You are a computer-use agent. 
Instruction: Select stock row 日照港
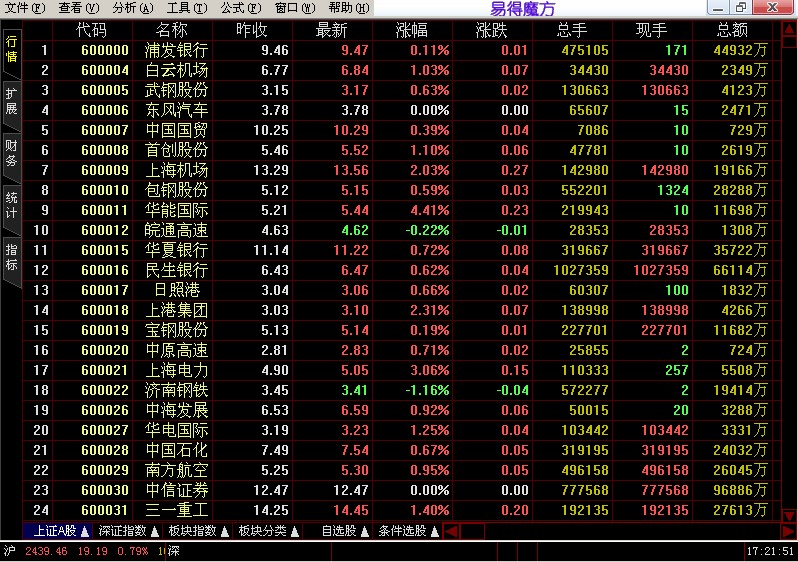coord(401,290)
